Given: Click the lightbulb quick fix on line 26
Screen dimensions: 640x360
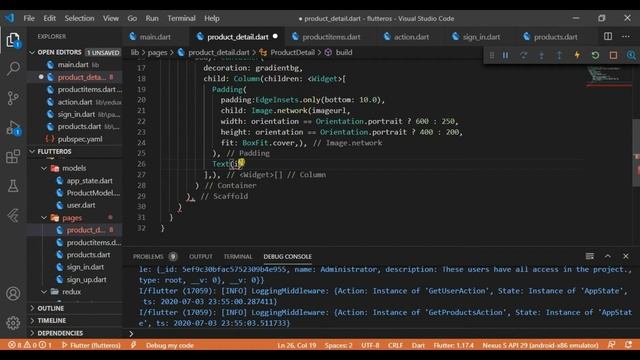Looking at the screenshot, I should click(x=241, y=163).
